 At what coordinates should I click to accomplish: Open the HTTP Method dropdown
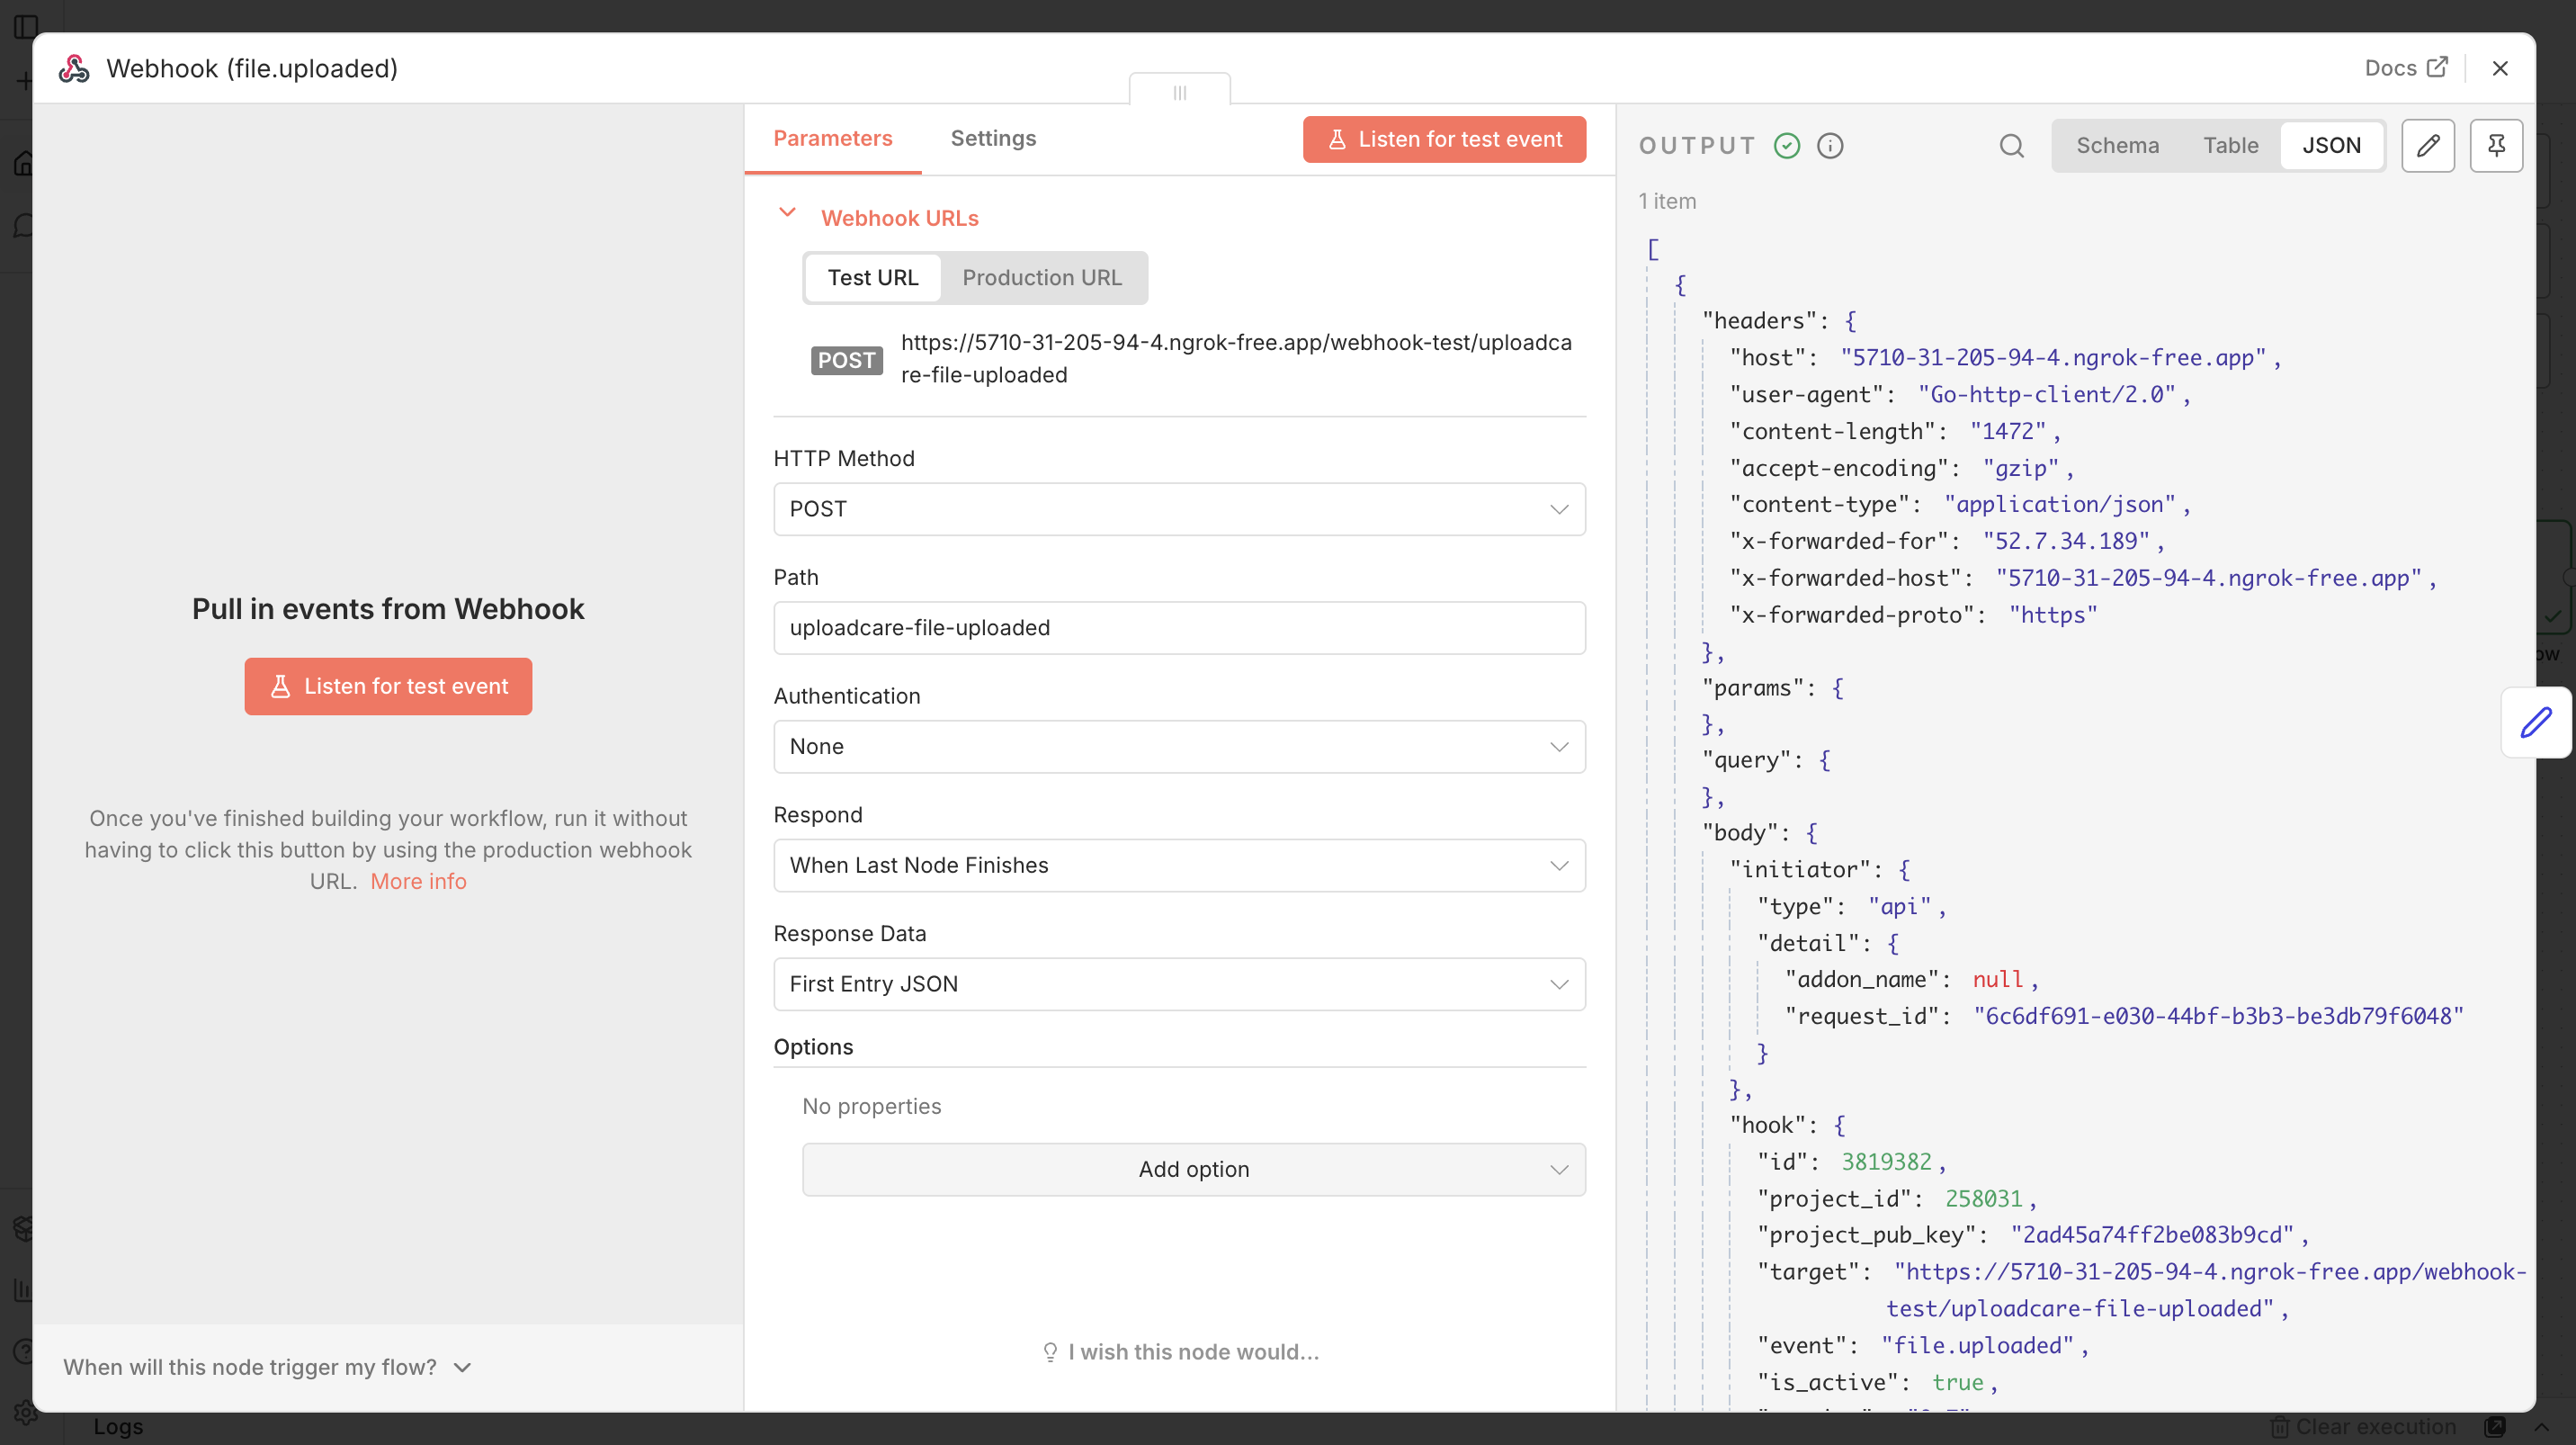coord(1179,509)
